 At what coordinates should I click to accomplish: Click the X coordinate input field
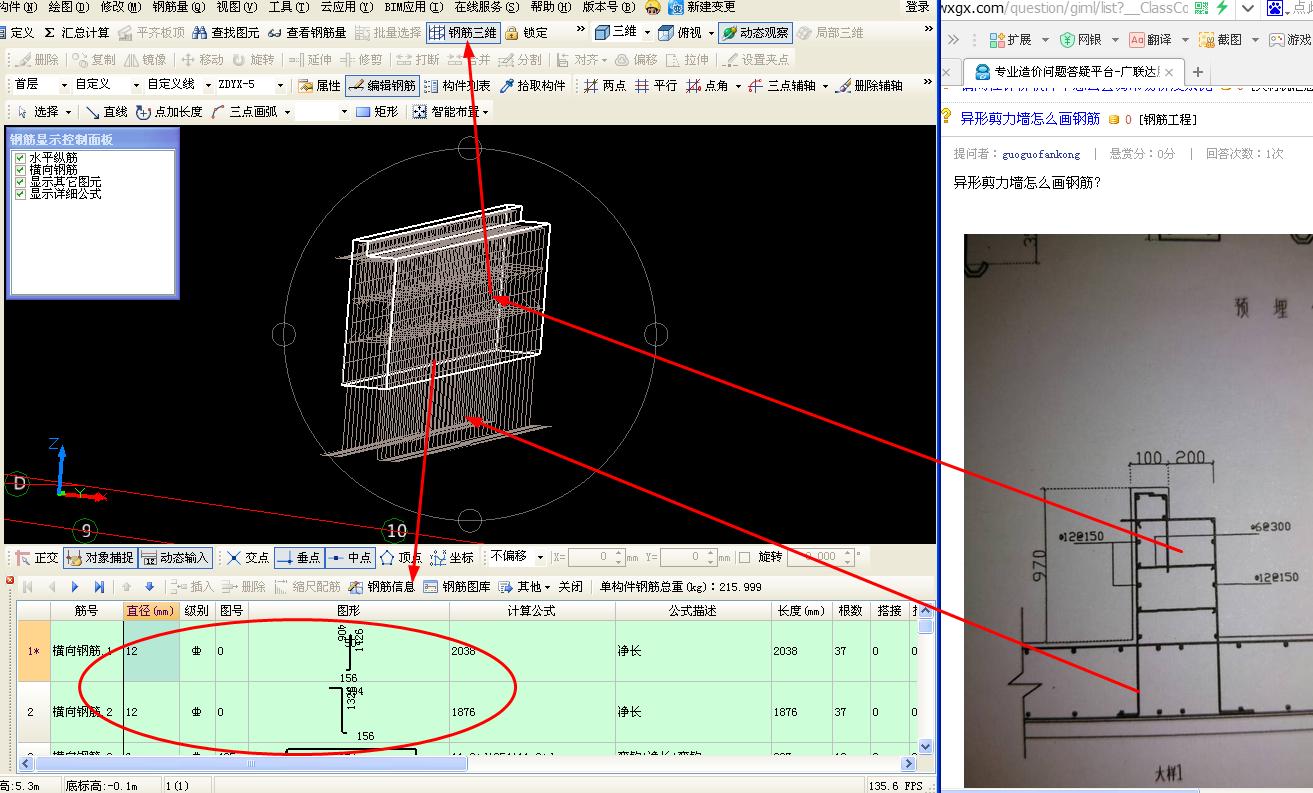[596, 557]
